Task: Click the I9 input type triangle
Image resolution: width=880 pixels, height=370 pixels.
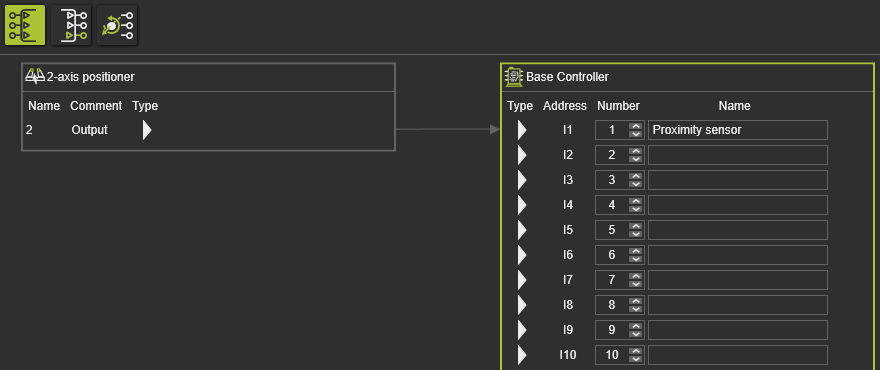Action: coord(522,330)
